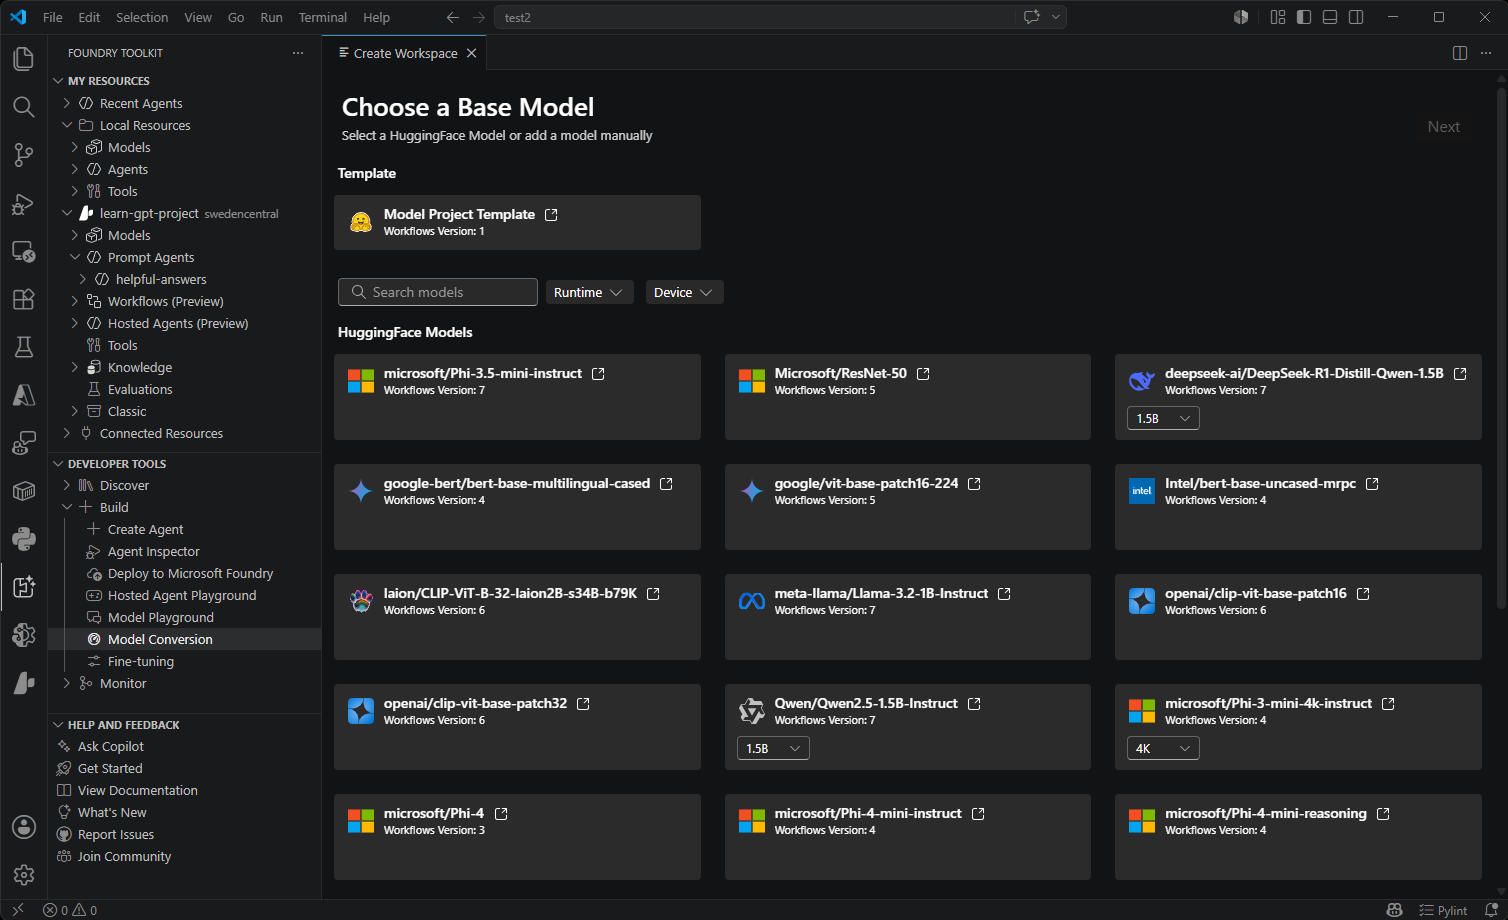
Task: Open the Azure view in activity bar
Action: (24, 395)
